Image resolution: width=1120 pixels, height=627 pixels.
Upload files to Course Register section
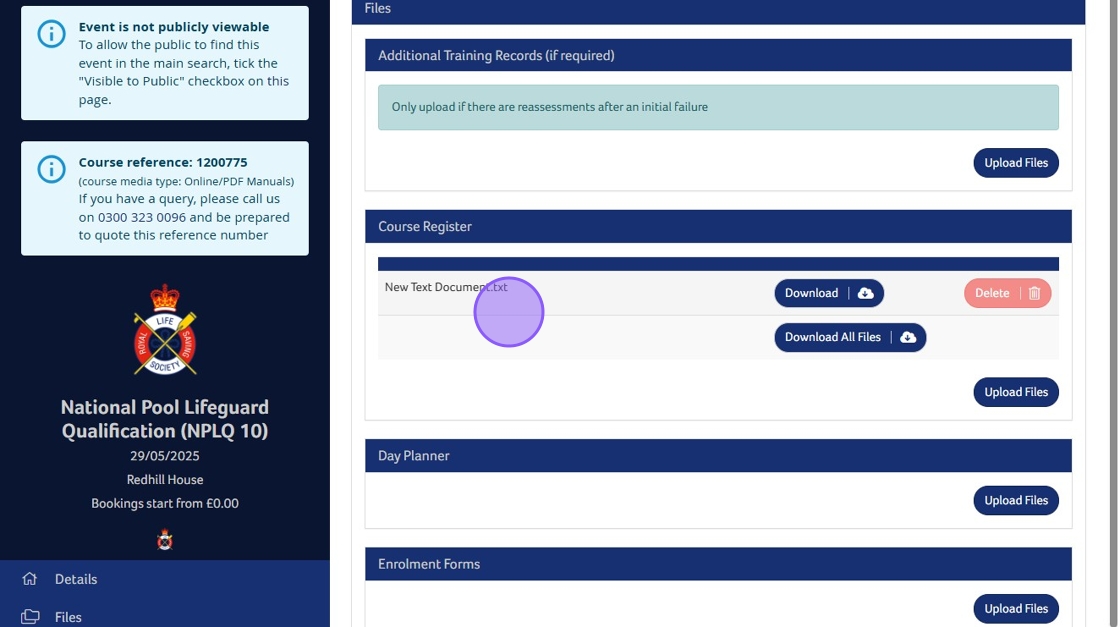click(1016, 392)
